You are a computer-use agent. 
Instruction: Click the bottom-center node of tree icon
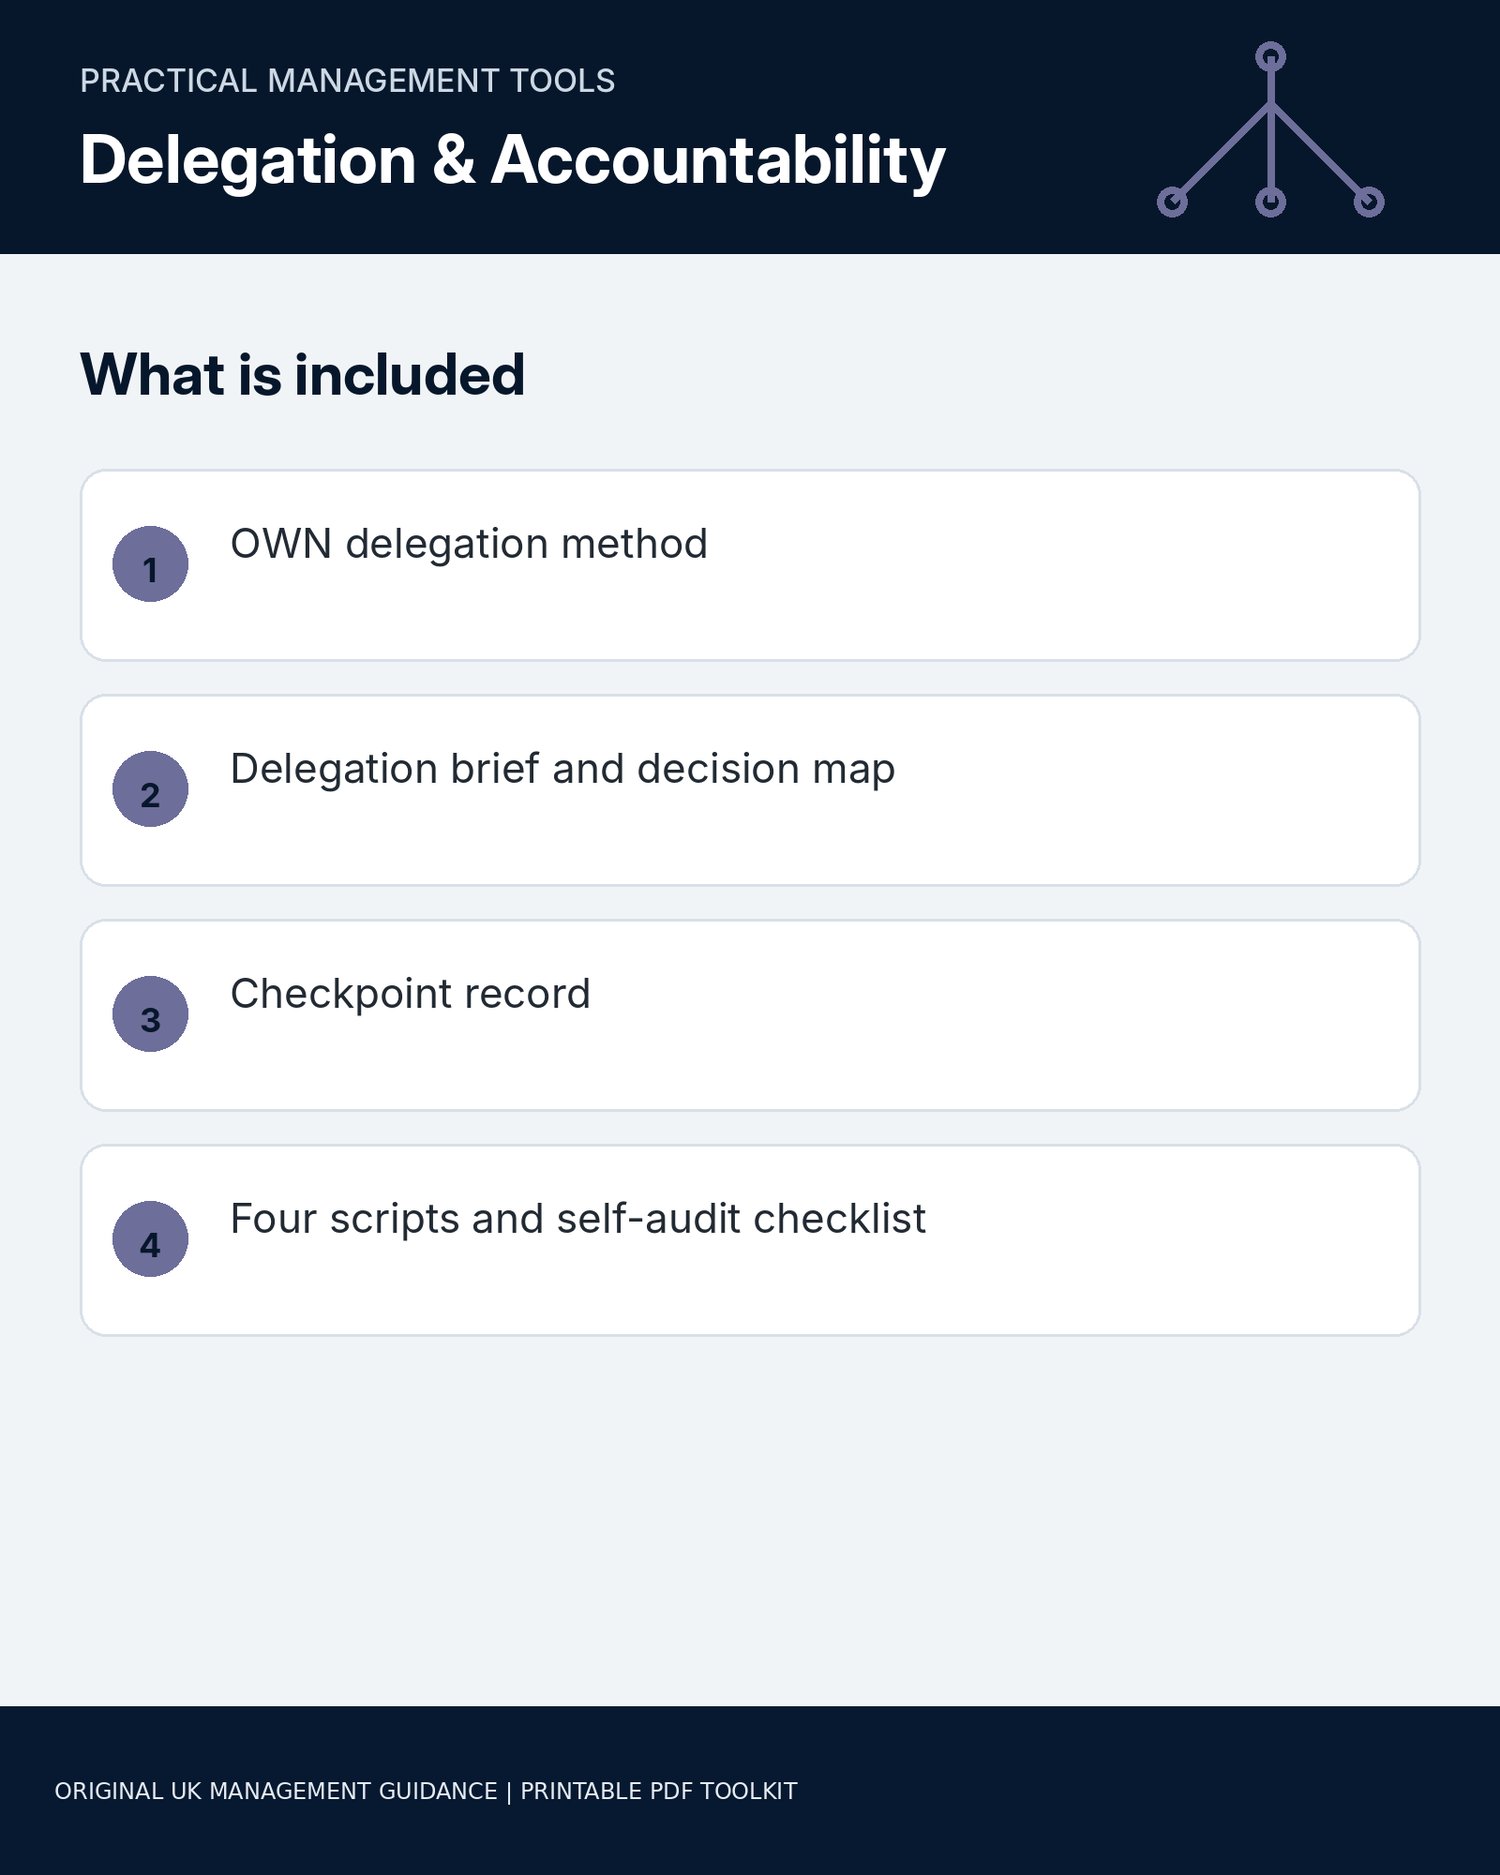coord(1270,202)
